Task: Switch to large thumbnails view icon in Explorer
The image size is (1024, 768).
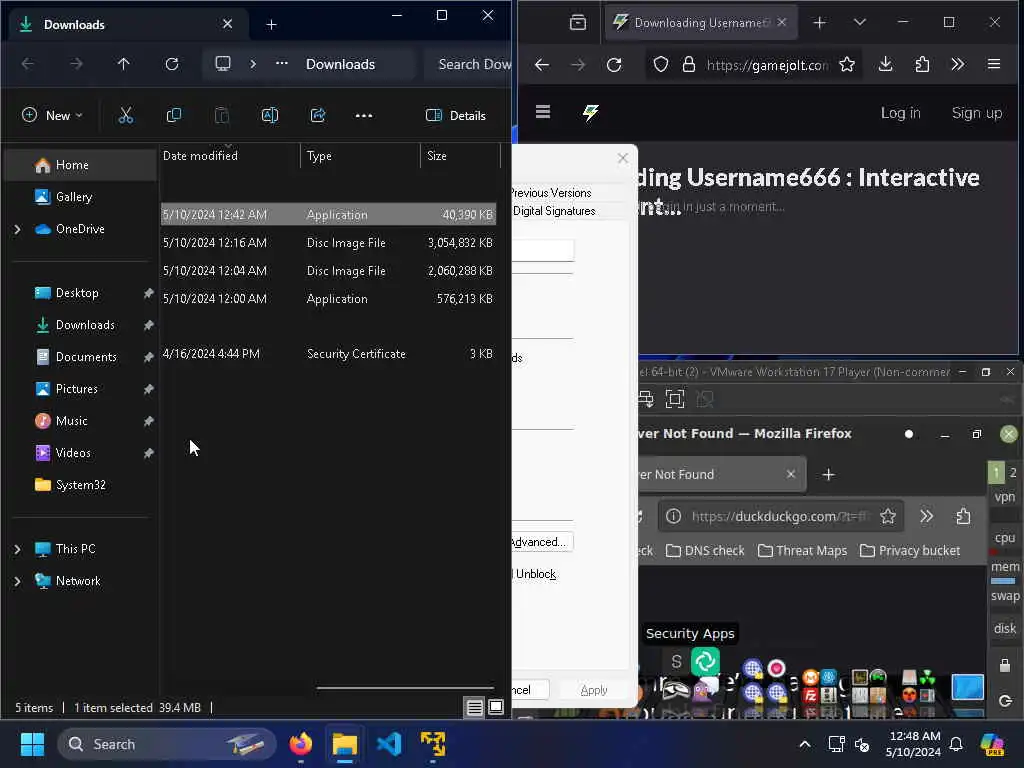Action: 496,707
